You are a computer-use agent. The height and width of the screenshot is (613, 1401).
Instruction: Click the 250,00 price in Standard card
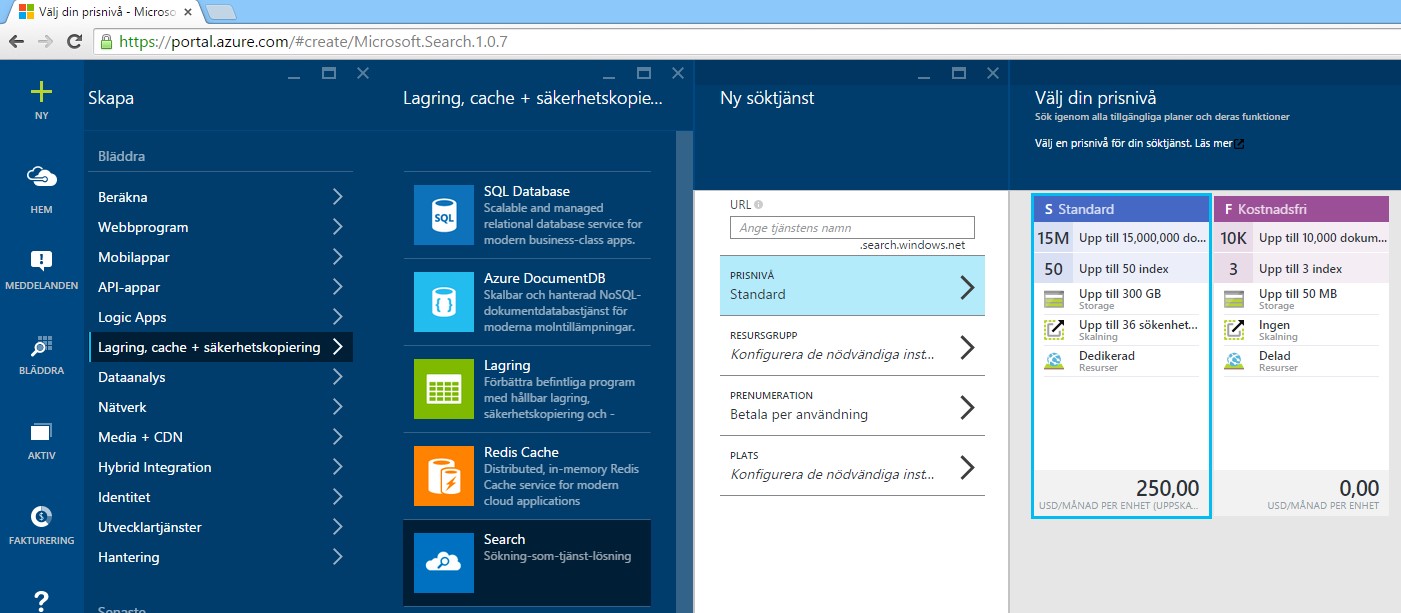pyautogui.click(x=1167, y=488)
